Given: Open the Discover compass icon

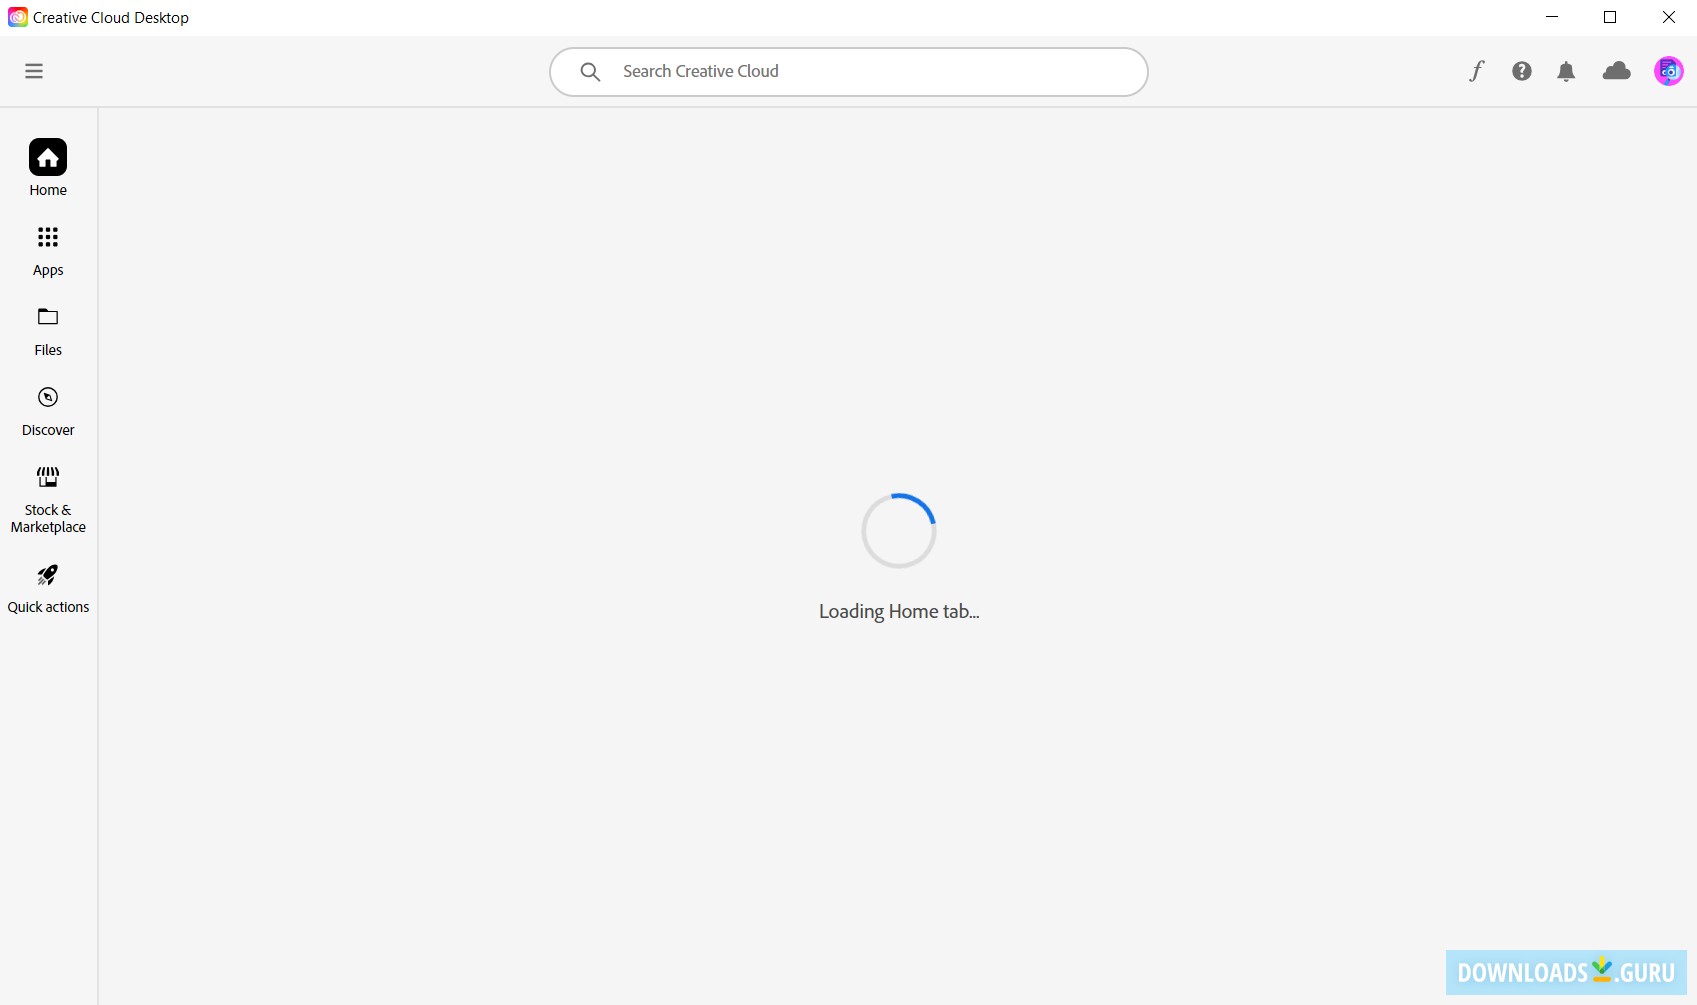Looking at the screenshot, I should coord(47,397).
